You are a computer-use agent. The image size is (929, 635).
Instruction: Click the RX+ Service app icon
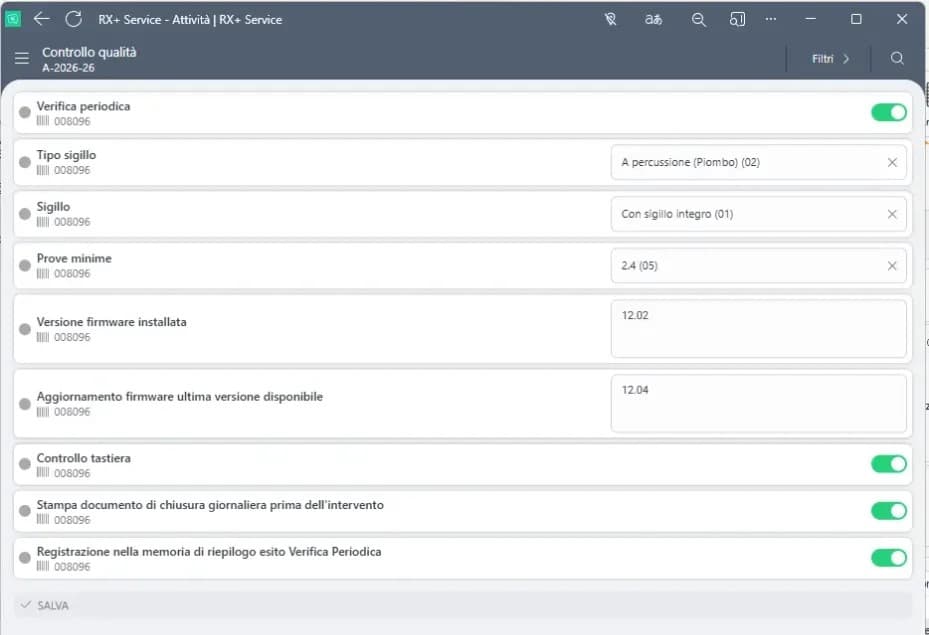tap(14, 18)
